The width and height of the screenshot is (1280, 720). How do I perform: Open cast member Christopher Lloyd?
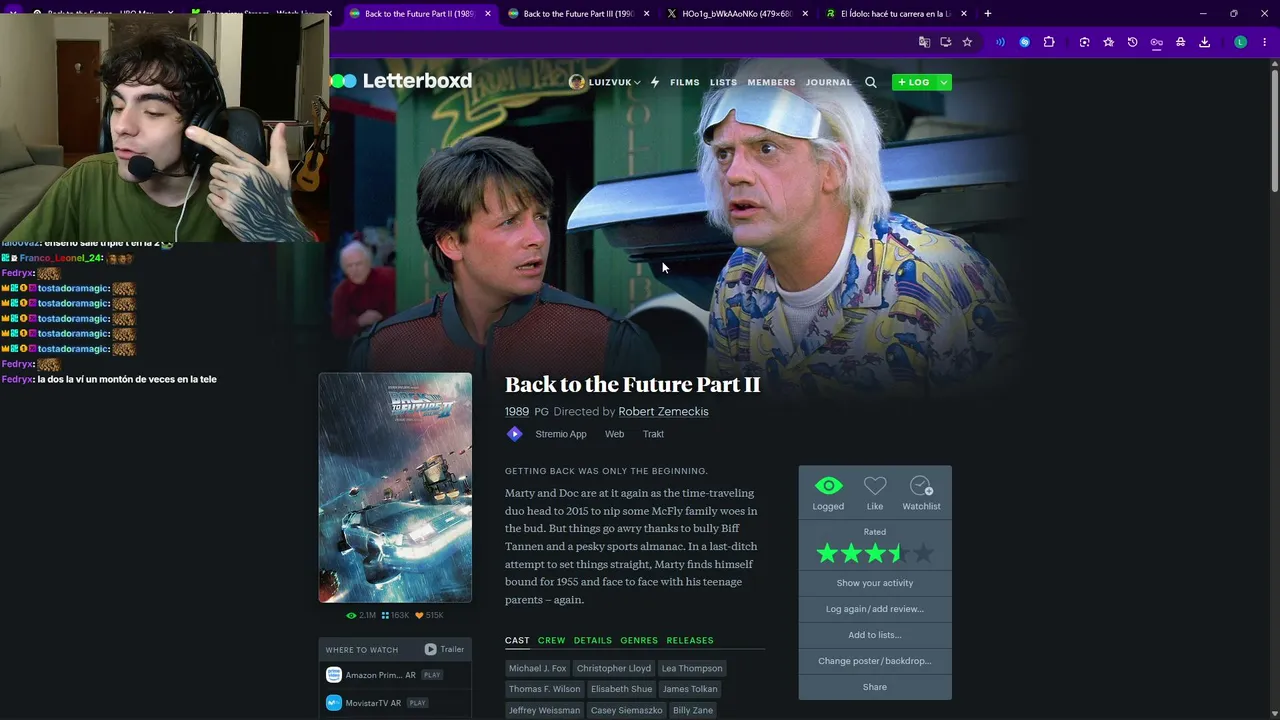[614, 668]
